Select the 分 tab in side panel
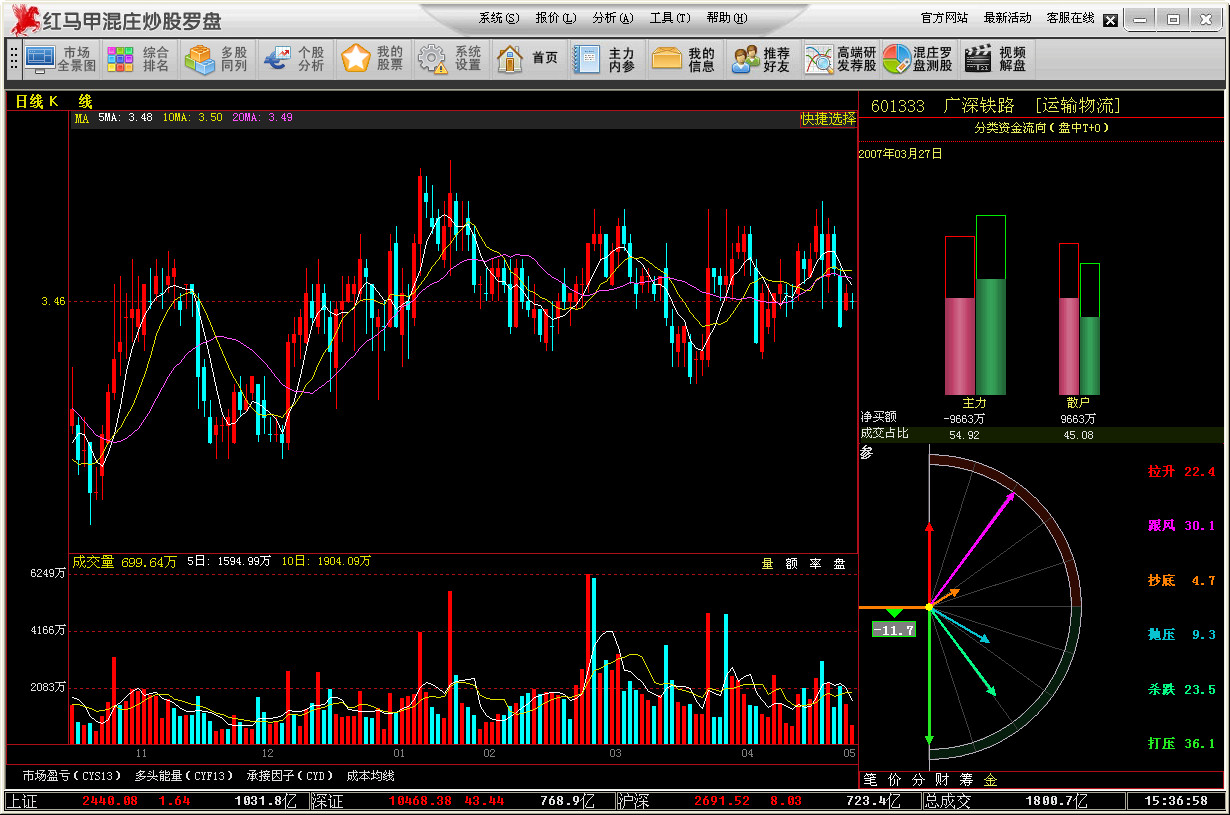1230x815 pixels. point(918,779)
